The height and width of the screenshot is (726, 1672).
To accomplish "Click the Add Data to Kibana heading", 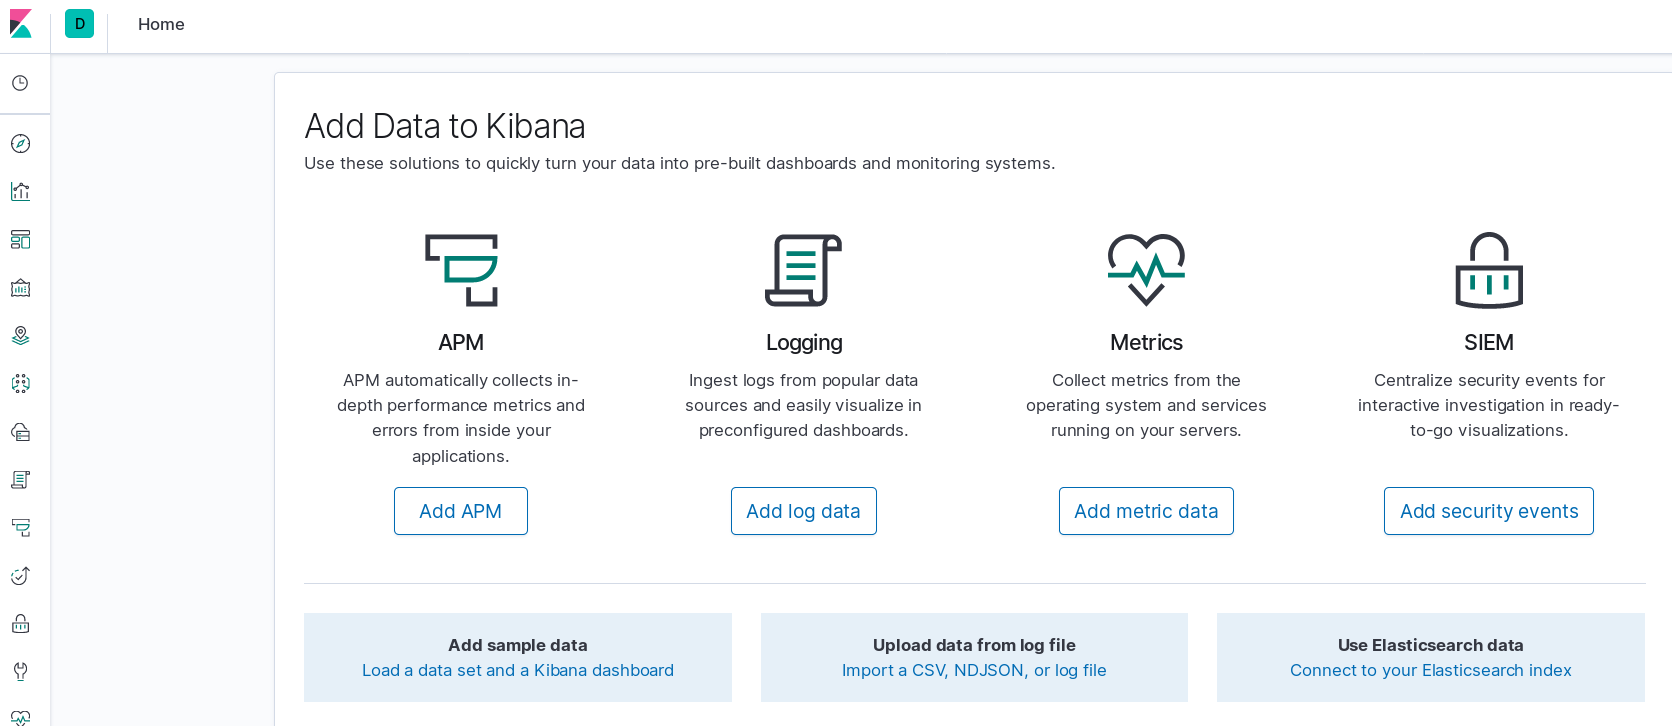I will click(x=445, y=126).
